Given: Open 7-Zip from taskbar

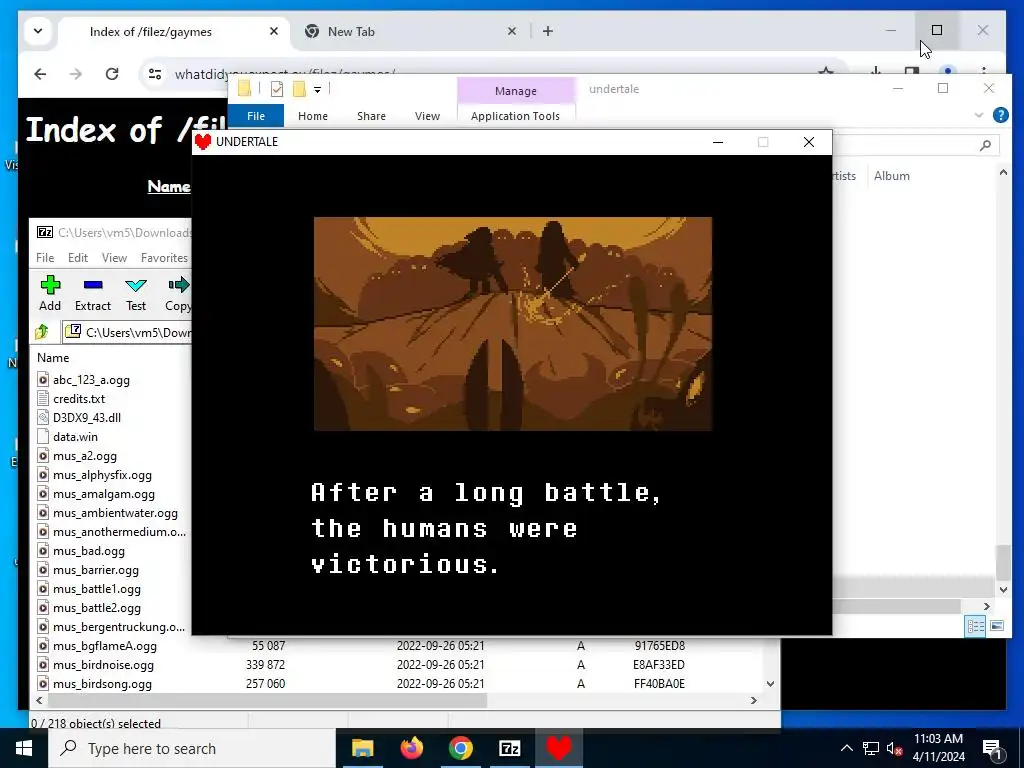Looking at the screenshot, I should [x=509, y=748].
